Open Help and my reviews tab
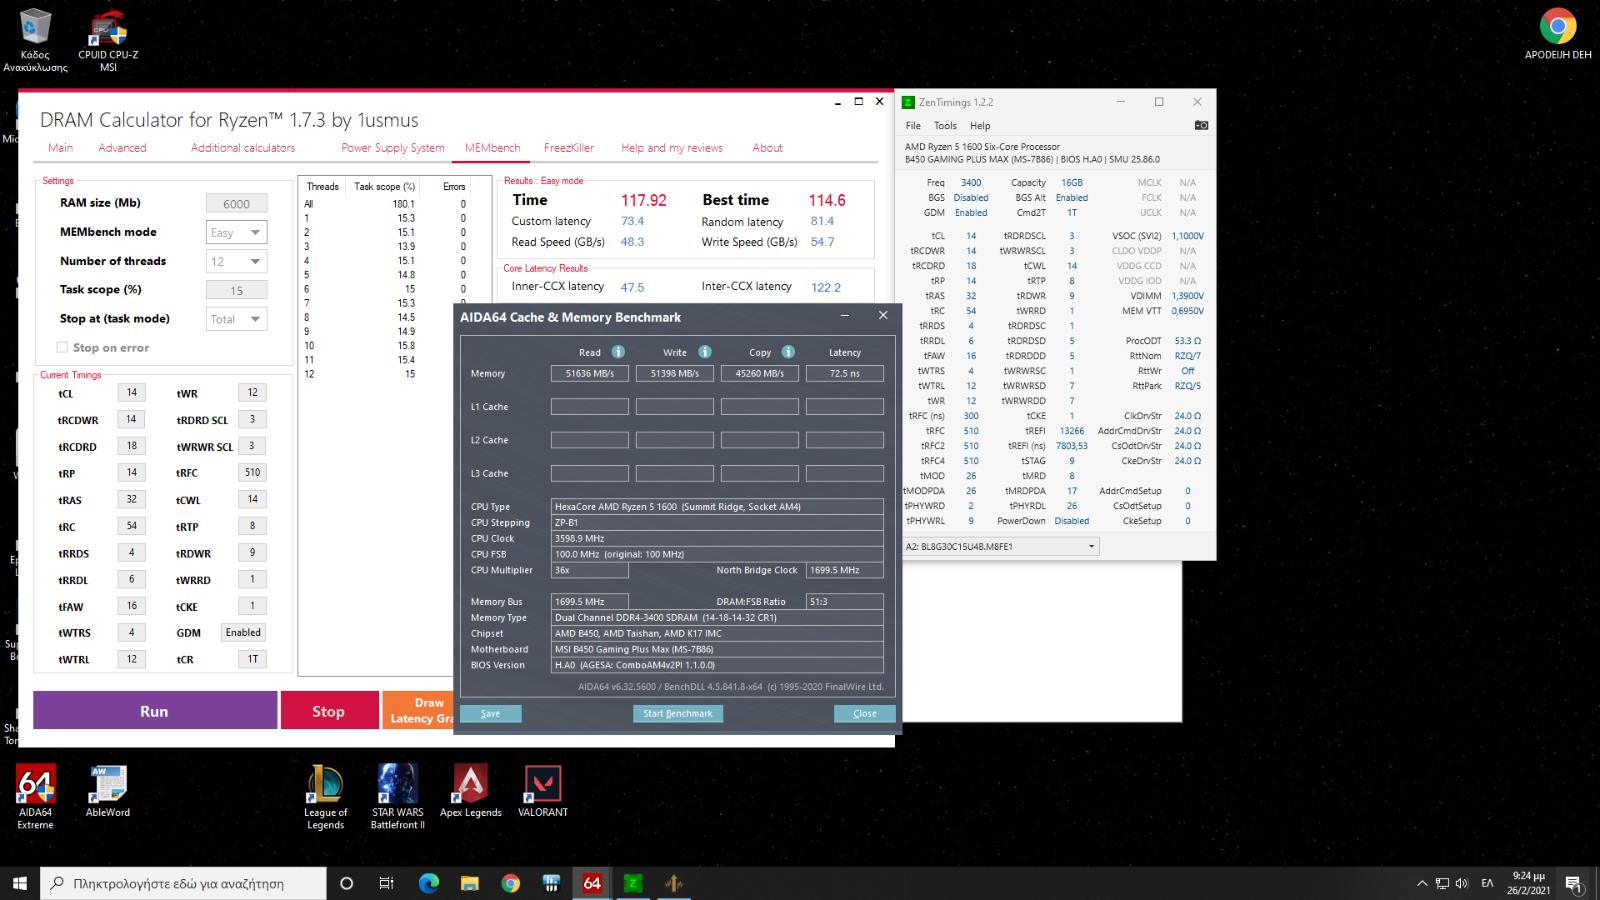Image resolution: width=1600 pixels, height=900 pixels. (672, 148)
